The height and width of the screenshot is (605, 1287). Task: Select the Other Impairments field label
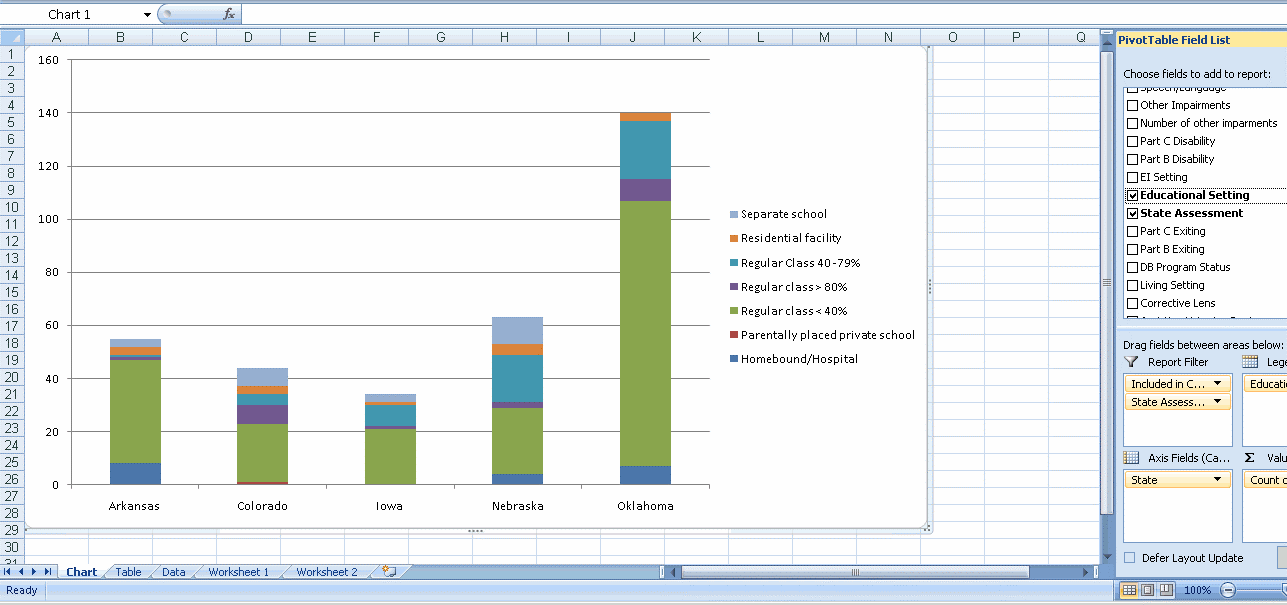1184,105
